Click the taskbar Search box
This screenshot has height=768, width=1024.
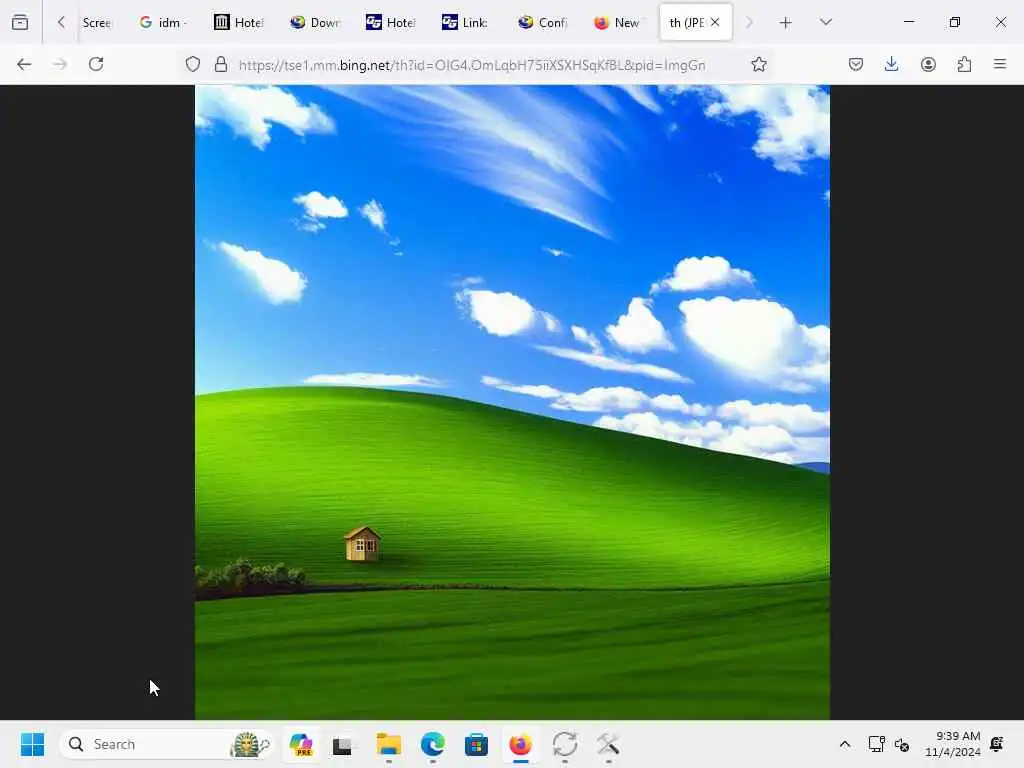coord(167,744)
